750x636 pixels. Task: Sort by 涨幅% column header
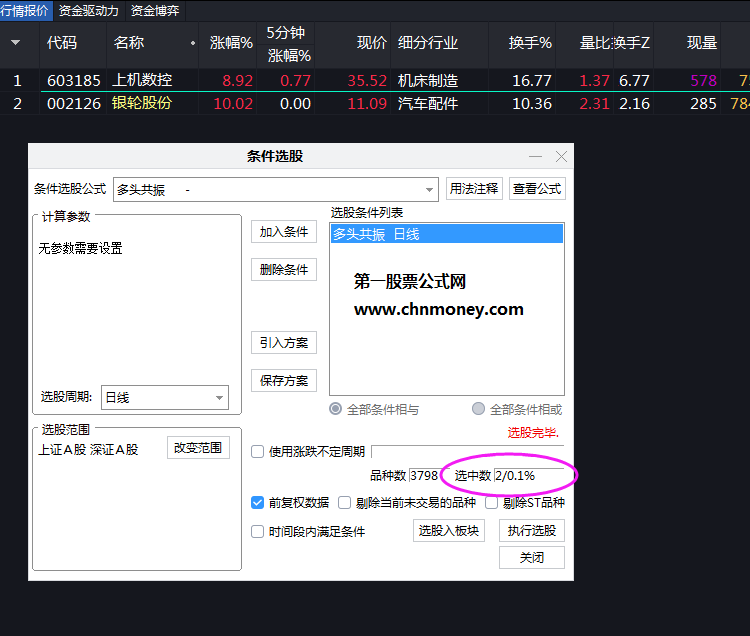point(231,43)
